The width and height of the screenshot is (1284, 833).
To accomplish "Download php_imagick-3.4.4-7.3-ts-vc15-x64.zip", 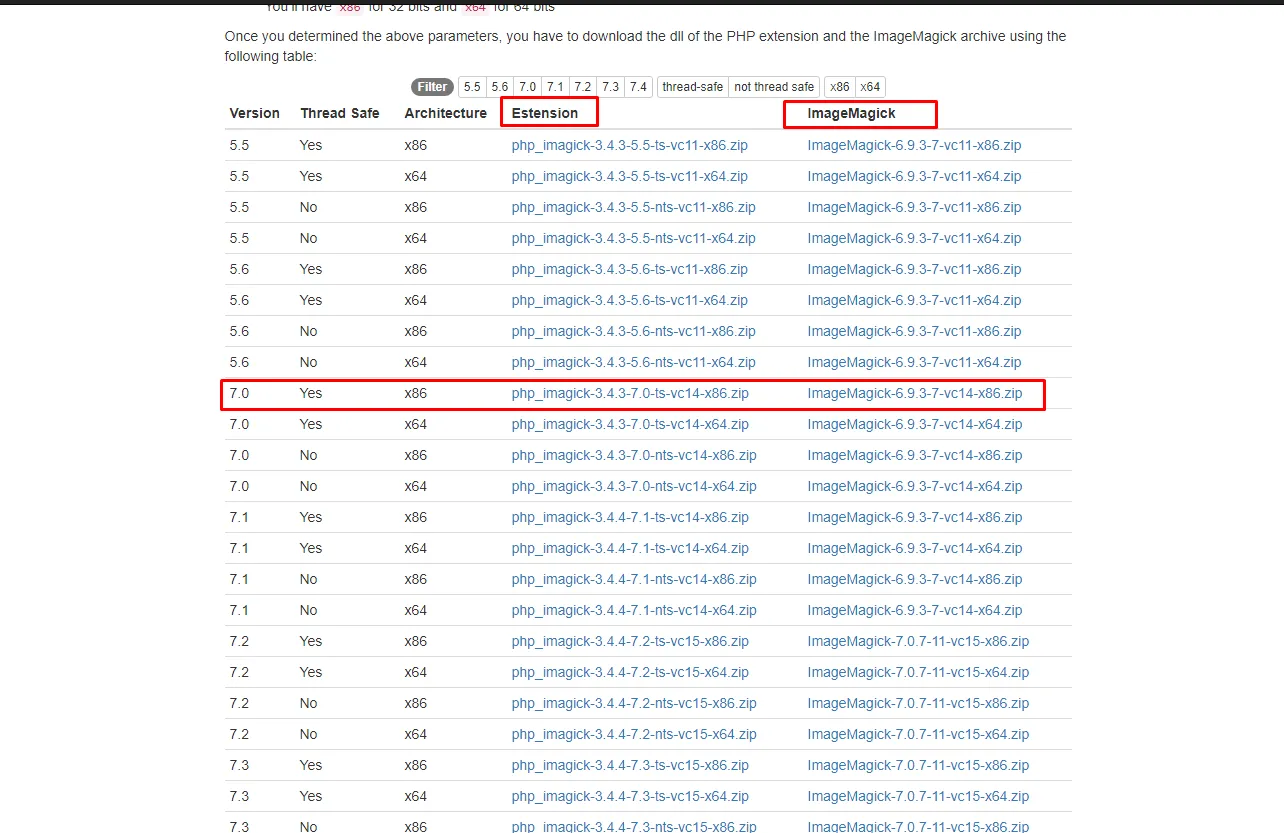I will click(630, 796).
